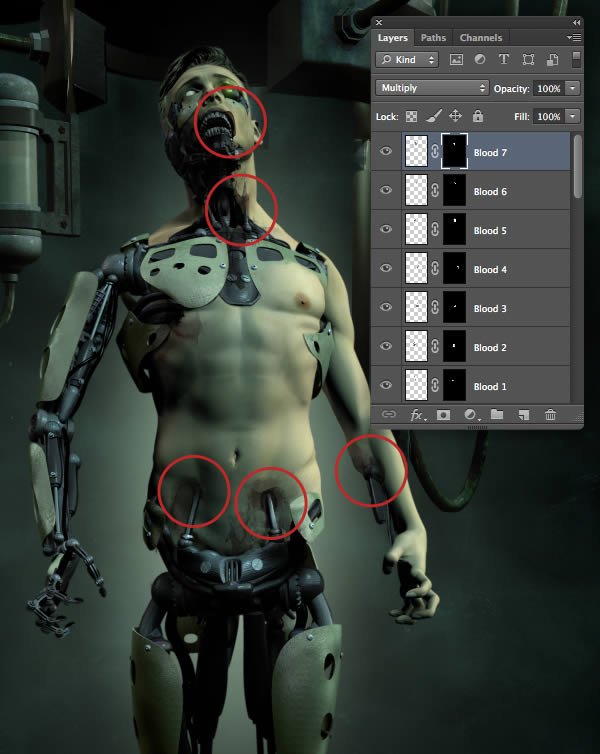Open the Multiply blend mode dropdown

pyautogui.click(x=432, y=88)
